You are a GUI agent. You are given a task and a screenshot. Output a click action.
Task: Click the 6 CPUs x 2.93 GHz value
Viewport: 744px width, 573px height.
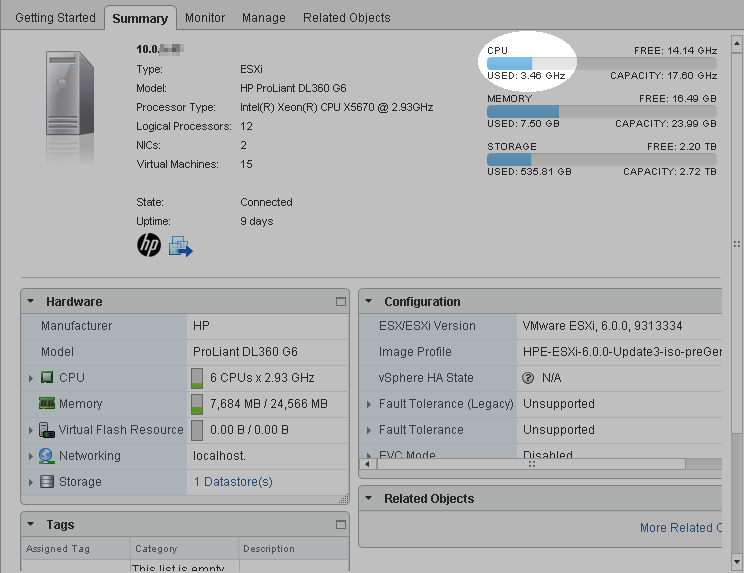tap(262, 378)
